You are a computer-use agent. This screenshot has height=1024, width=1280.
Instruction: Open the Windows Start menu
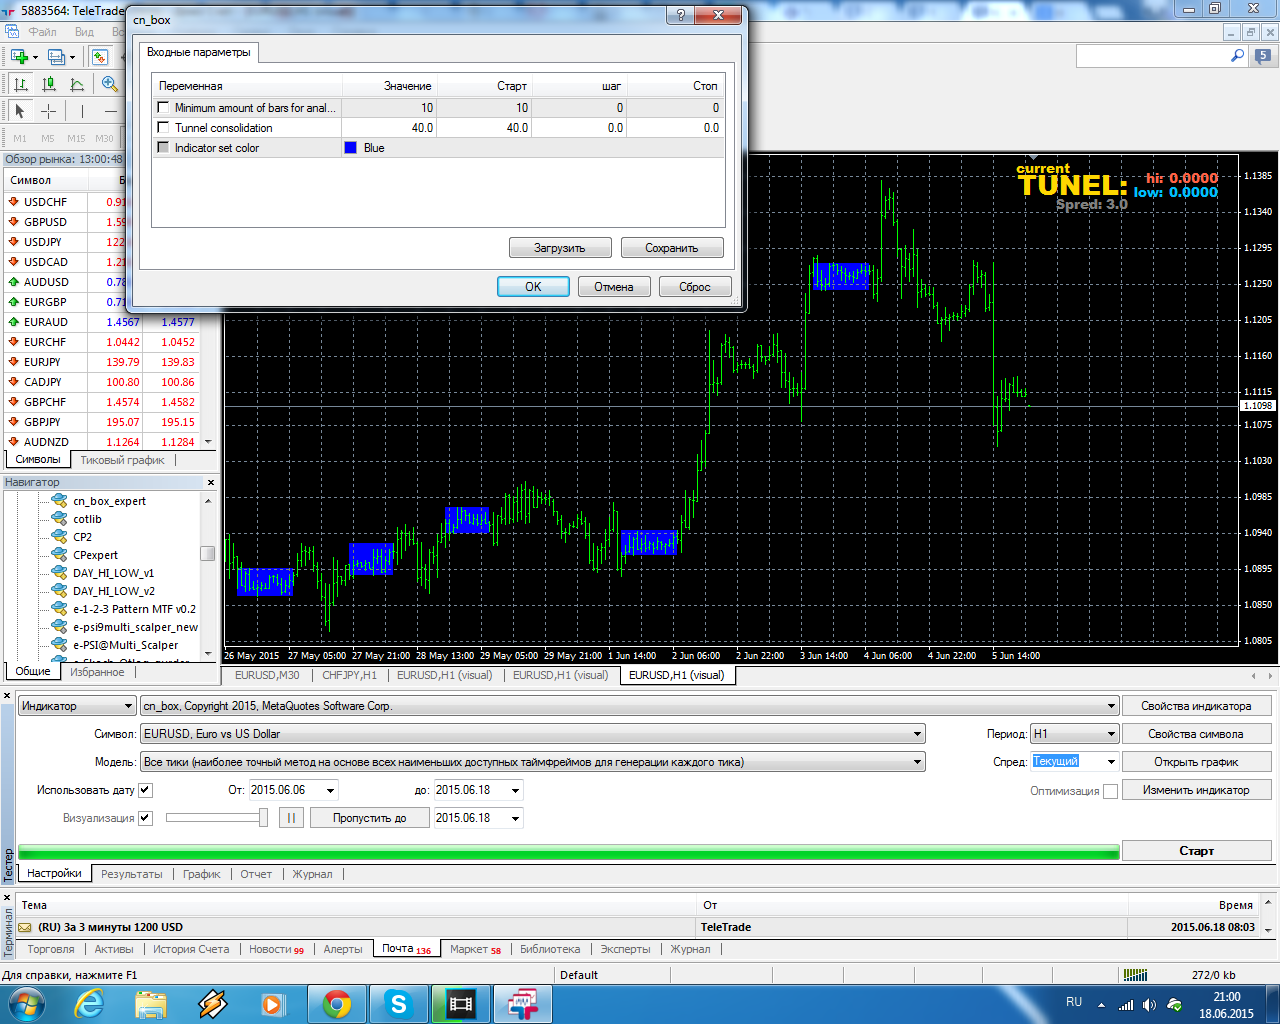[26, 1003]
